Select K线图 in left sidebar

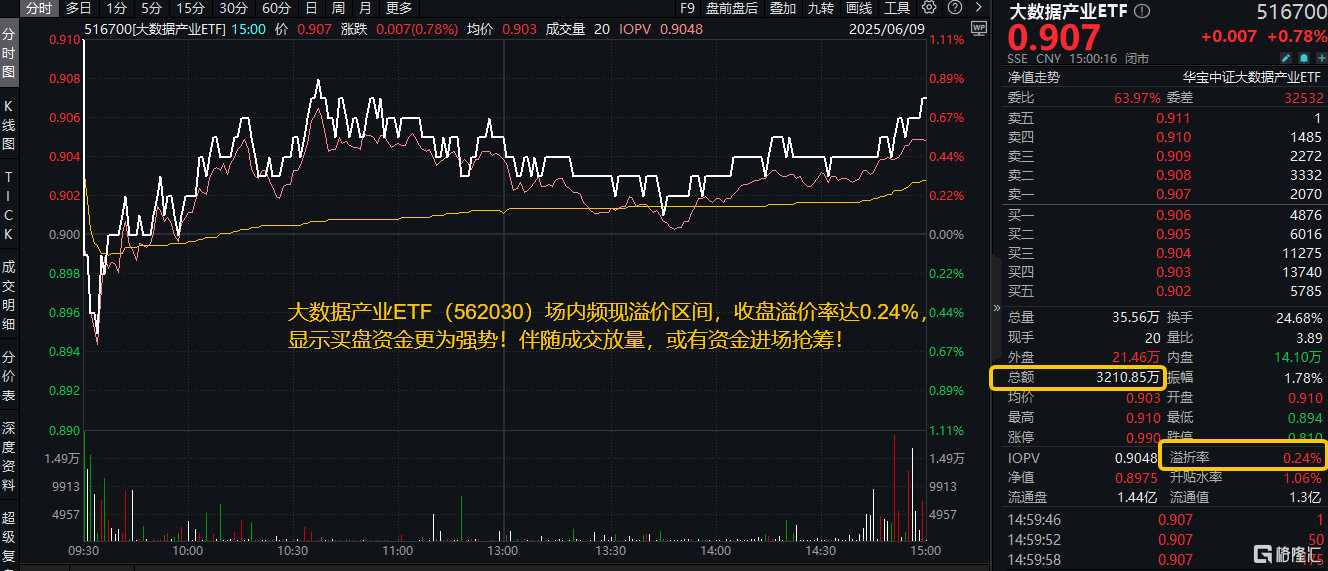[9, 124]
